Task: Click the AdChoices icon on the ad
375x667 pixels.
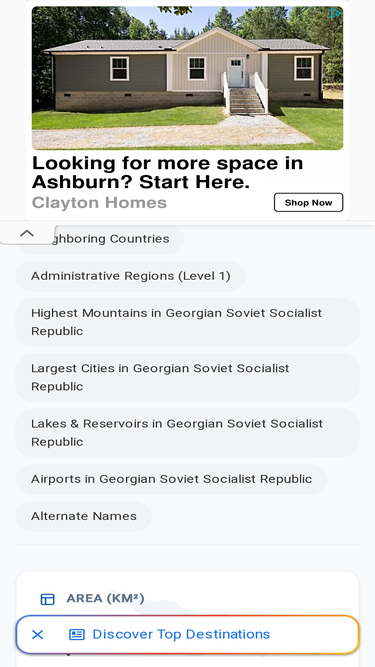Action: click(336, 13)
